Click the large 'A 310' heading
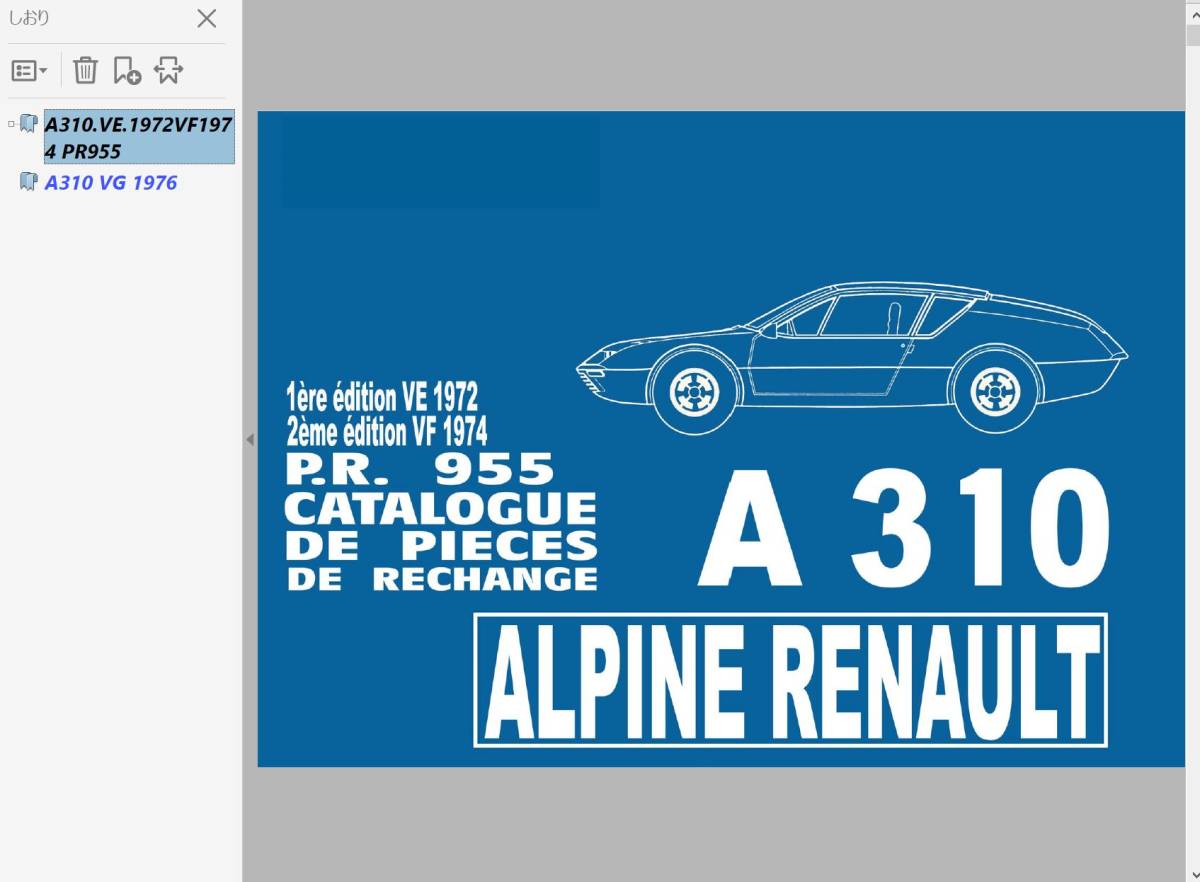 (x=903, y=529)
